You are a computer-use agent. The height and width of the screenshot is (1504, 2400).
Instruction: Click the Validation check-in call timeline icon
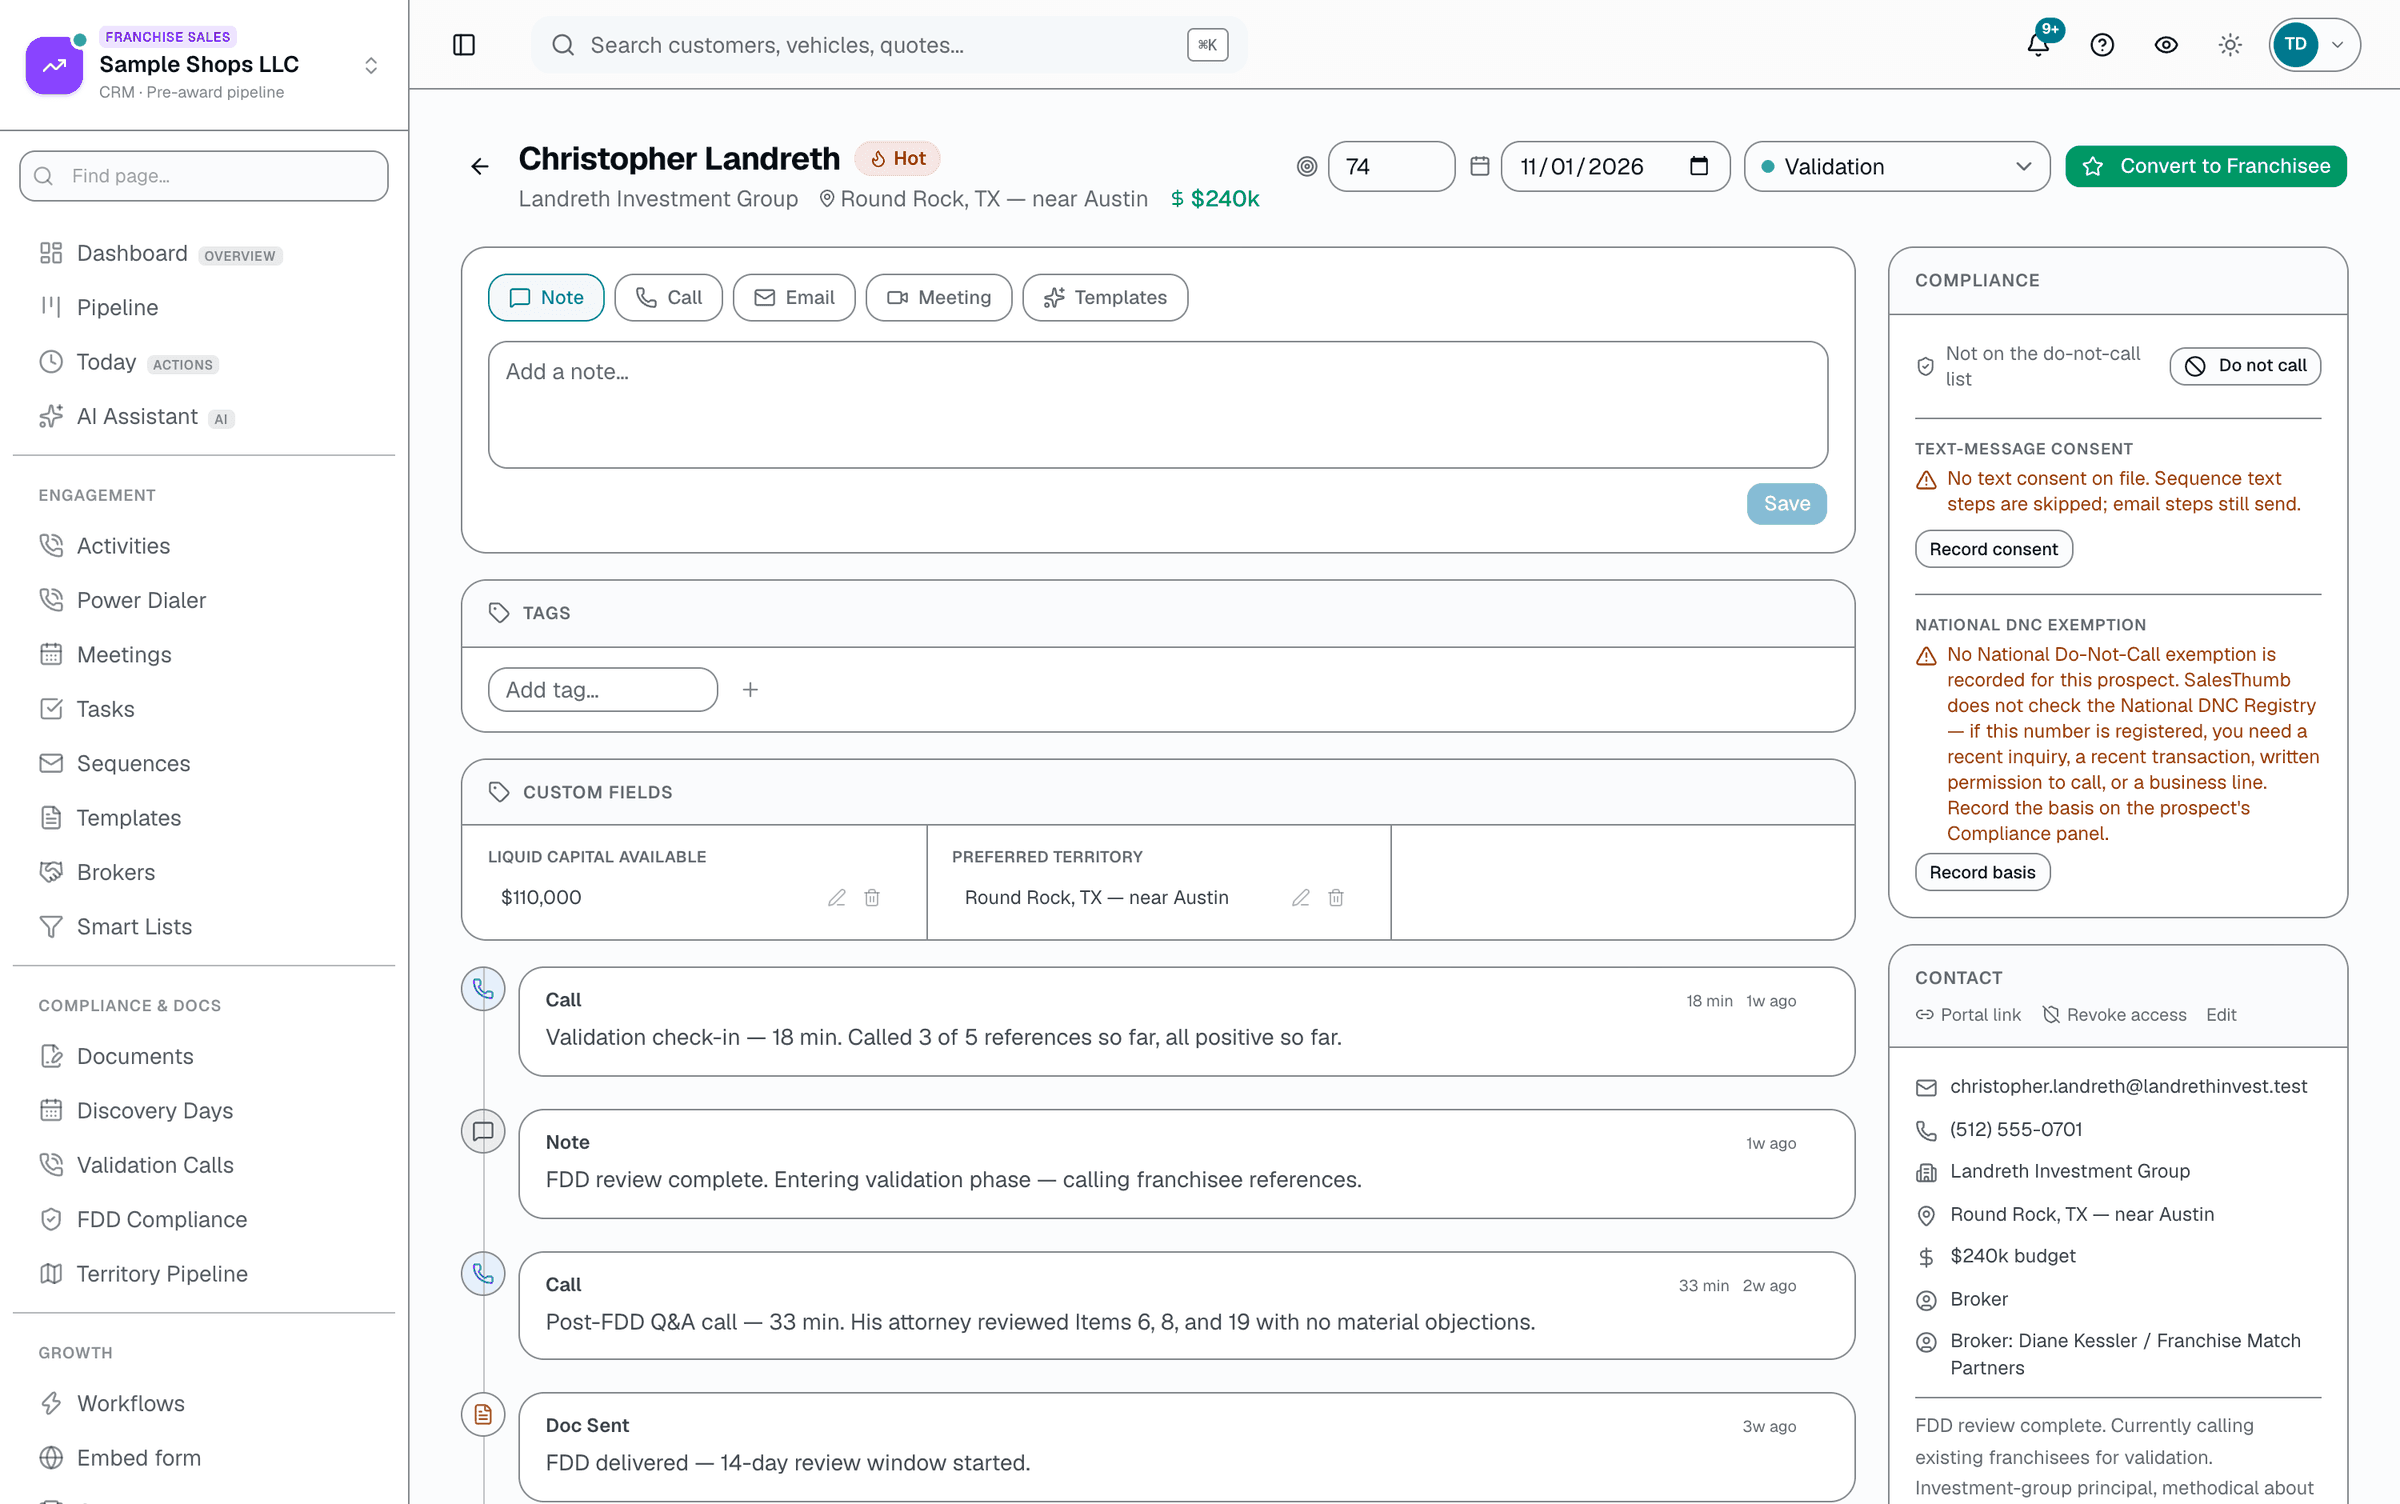(x=483, y=989)
